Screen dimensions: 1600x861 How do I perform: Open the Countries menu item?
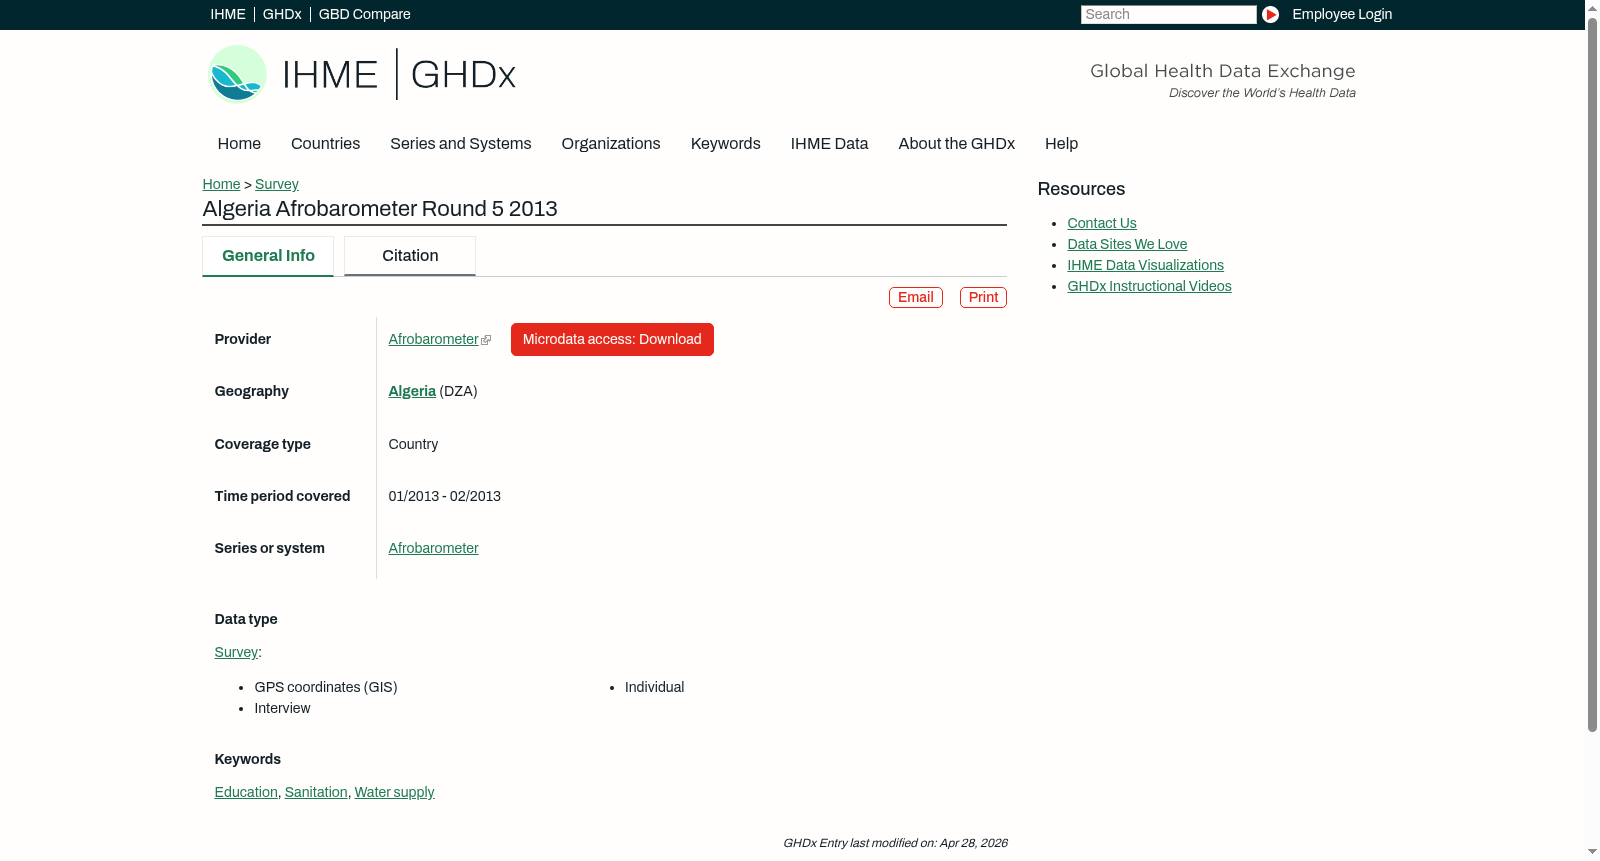tap(325, 144)
